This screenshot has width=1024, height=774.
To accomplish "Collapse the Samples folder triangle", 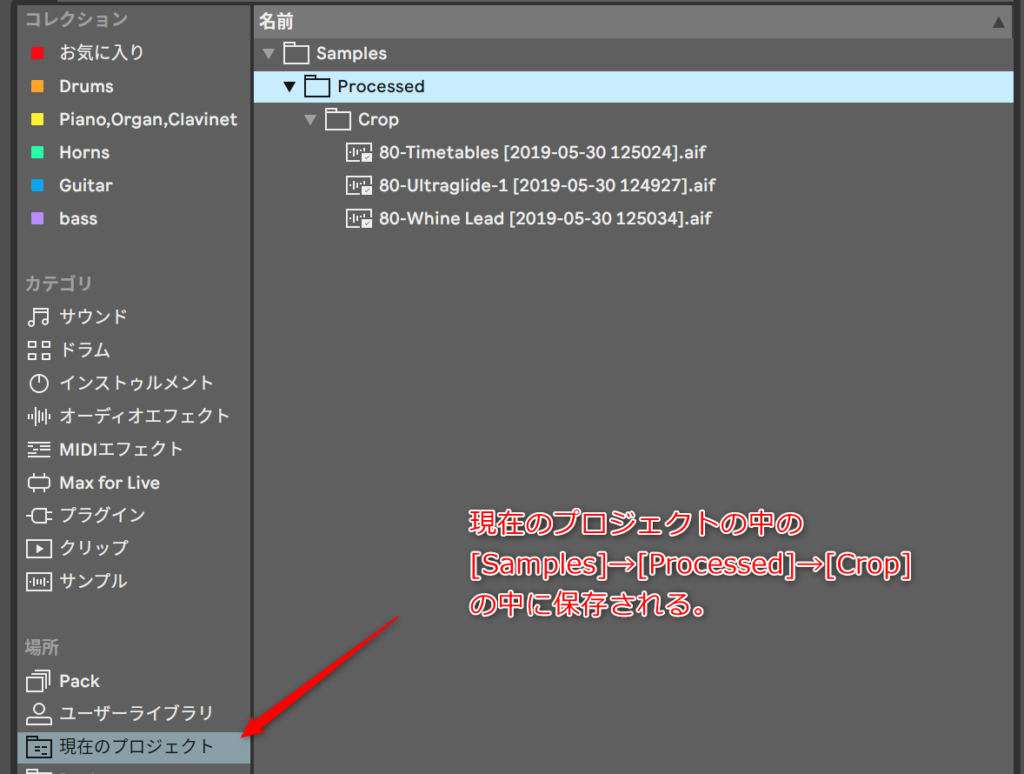I will 267,54.
